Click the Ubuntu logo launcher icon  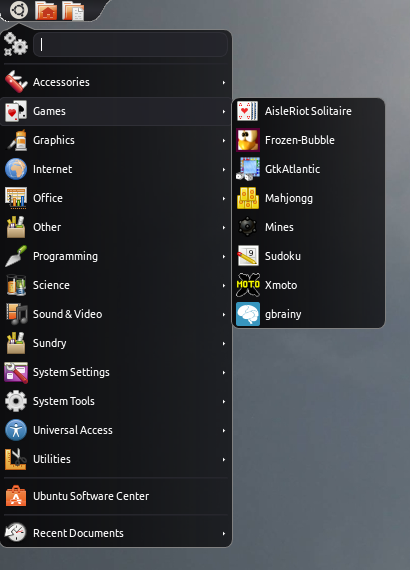tap(19, 10)
